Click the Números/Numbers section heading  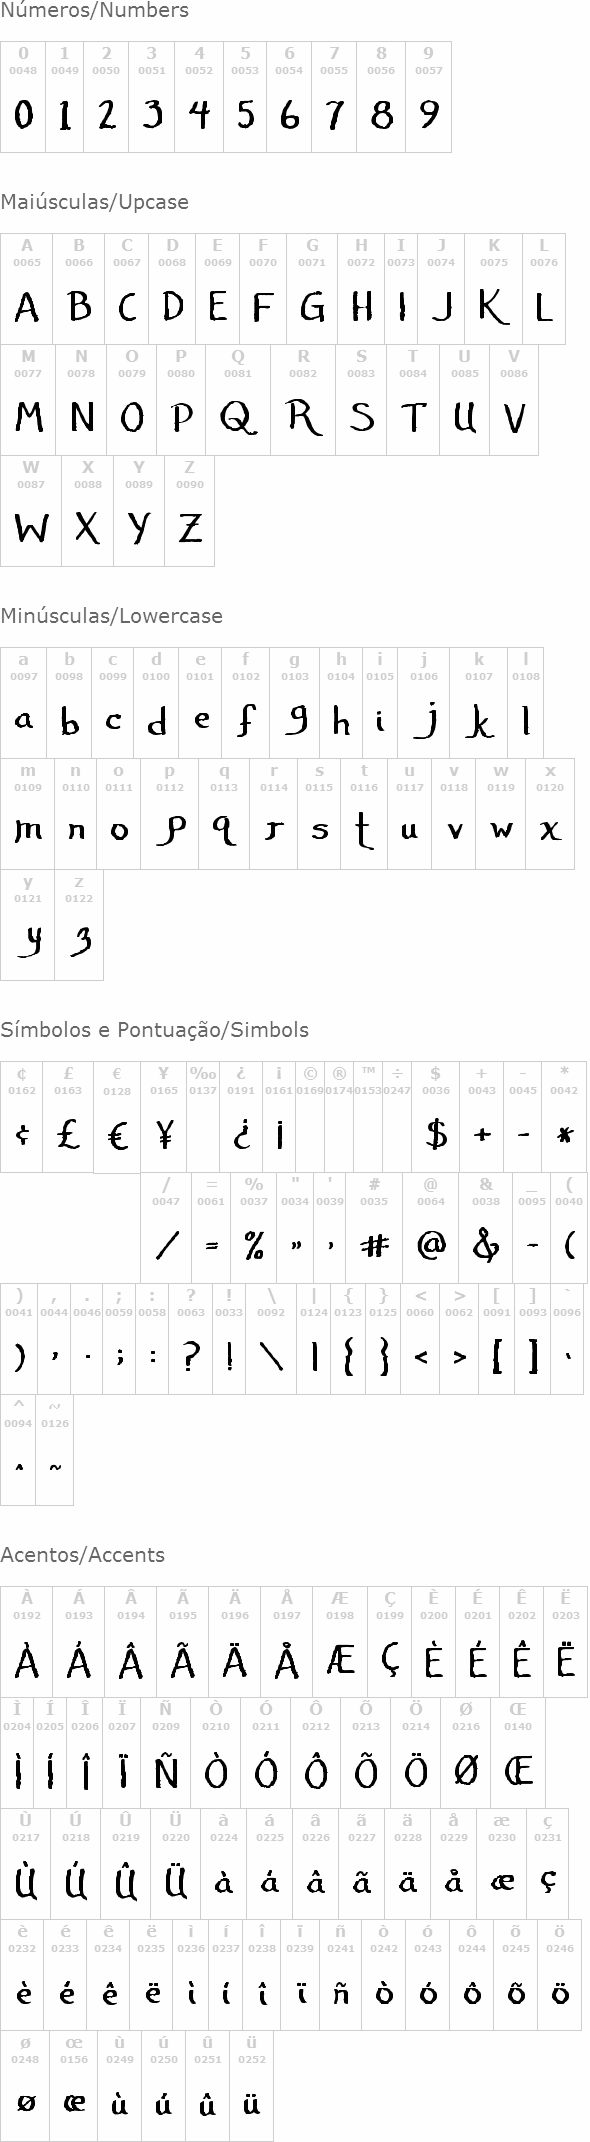coord(94,11)
